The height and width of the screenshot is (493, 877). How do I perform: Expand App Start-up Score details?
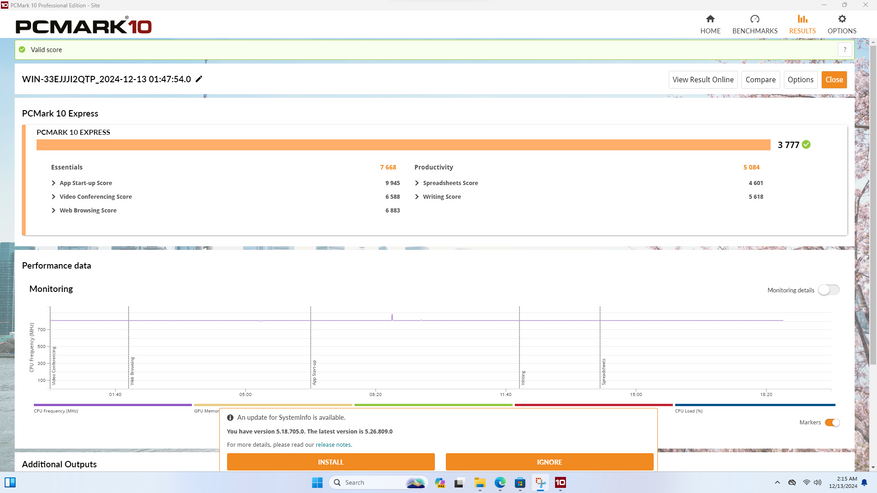click(54, 183)
